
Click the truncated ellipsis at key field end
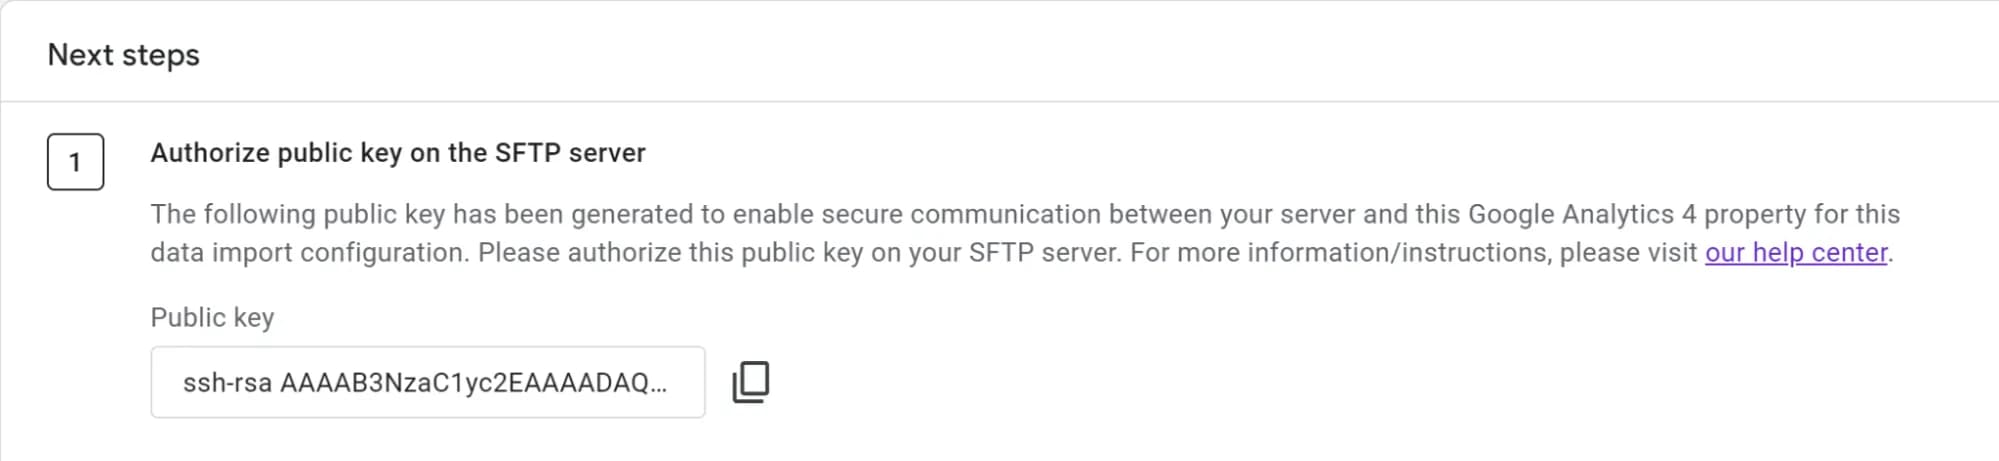pyautogui.click(x=658, y=385)
